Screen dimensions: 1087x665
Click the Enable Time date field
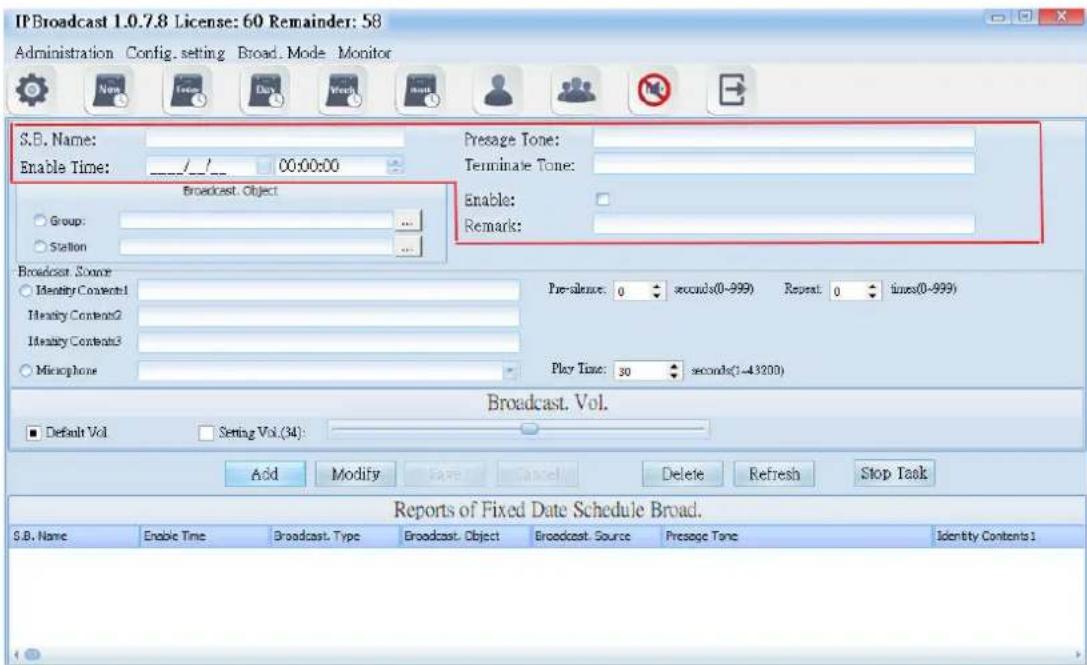[x=202, y=166]
